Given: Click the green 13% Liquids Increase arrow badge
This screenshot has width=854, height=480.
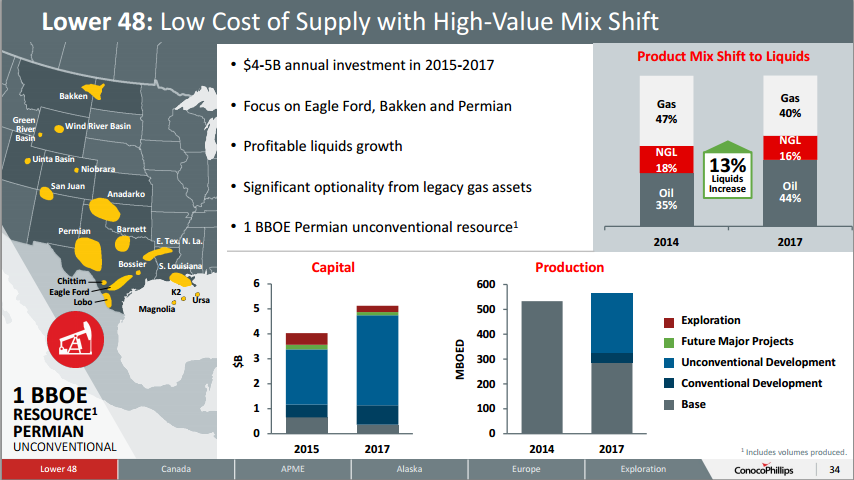Looking at the screenshot, I should [x=727, y=169].
